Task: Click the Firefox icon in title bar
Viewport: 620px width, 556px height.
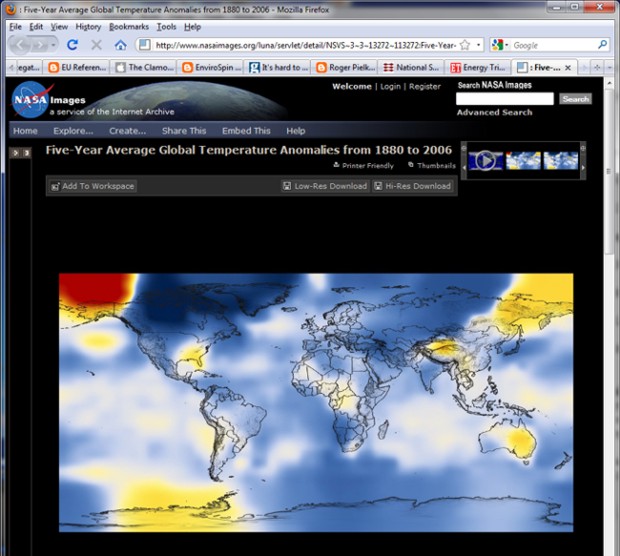Action: tap(10, 9)
